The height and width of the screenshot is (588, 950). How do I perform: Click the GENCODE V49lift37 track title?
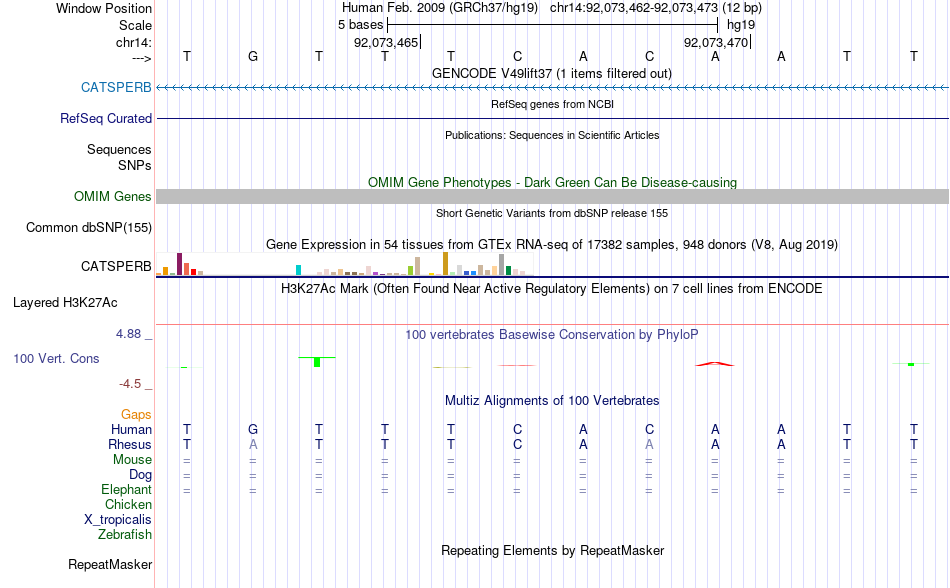coord(551,73)
